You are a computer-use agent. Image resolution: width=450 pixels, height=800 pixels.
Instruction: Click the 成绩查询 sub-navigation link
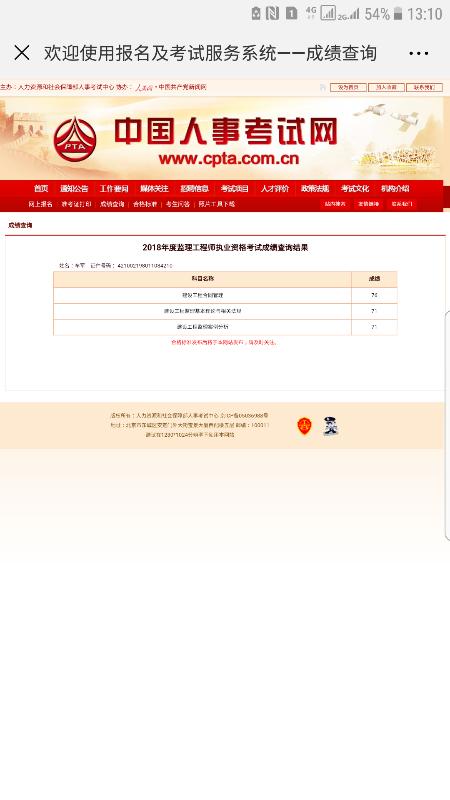point(112,204)
